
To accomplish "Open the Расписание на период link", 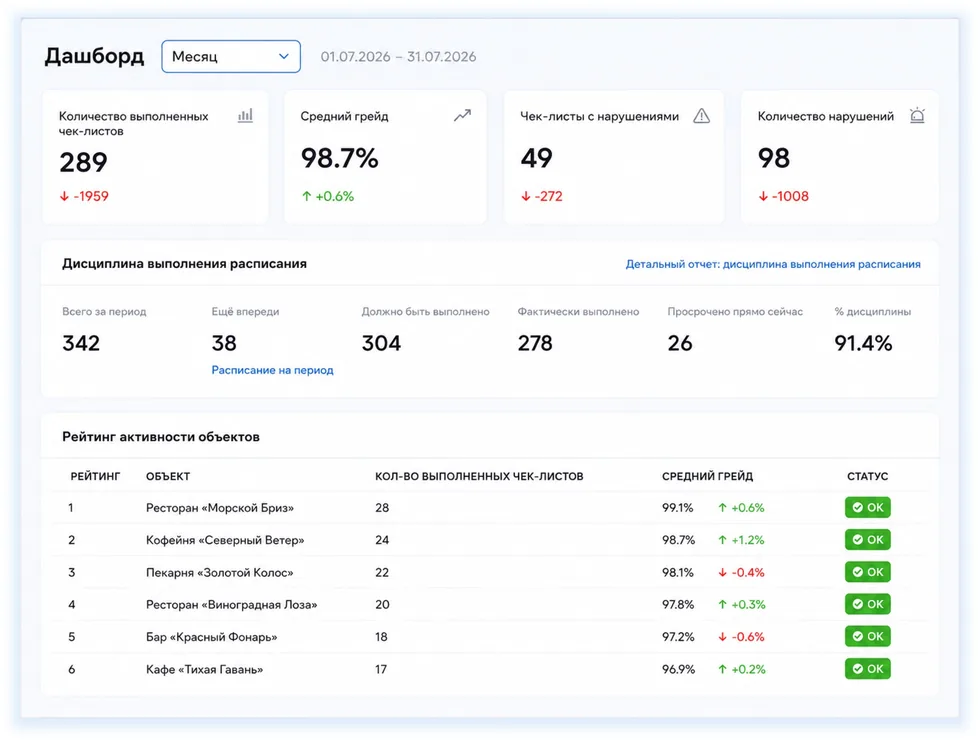I will tap(272, 370).
